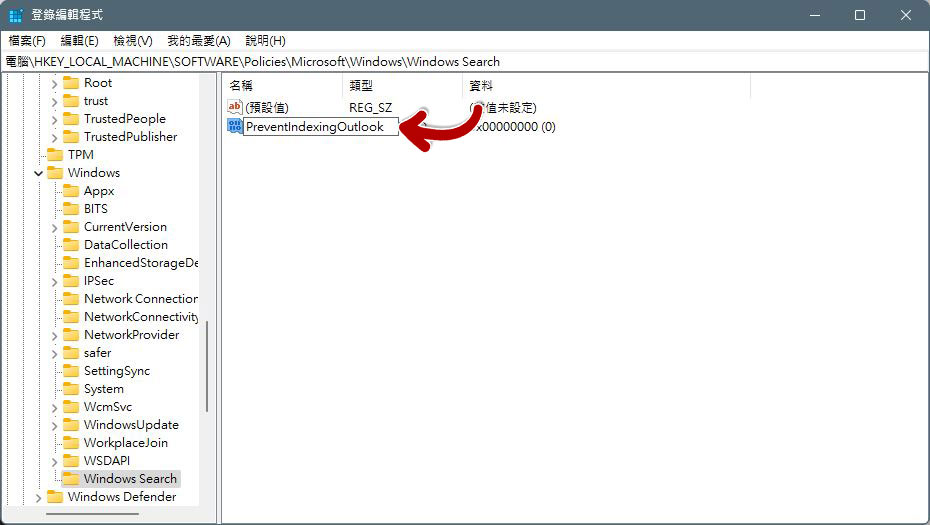Screen dimensions: 930x525
Task: Click the PreventIndexingOutlook DWORD value icon
Action: (235, 126)
